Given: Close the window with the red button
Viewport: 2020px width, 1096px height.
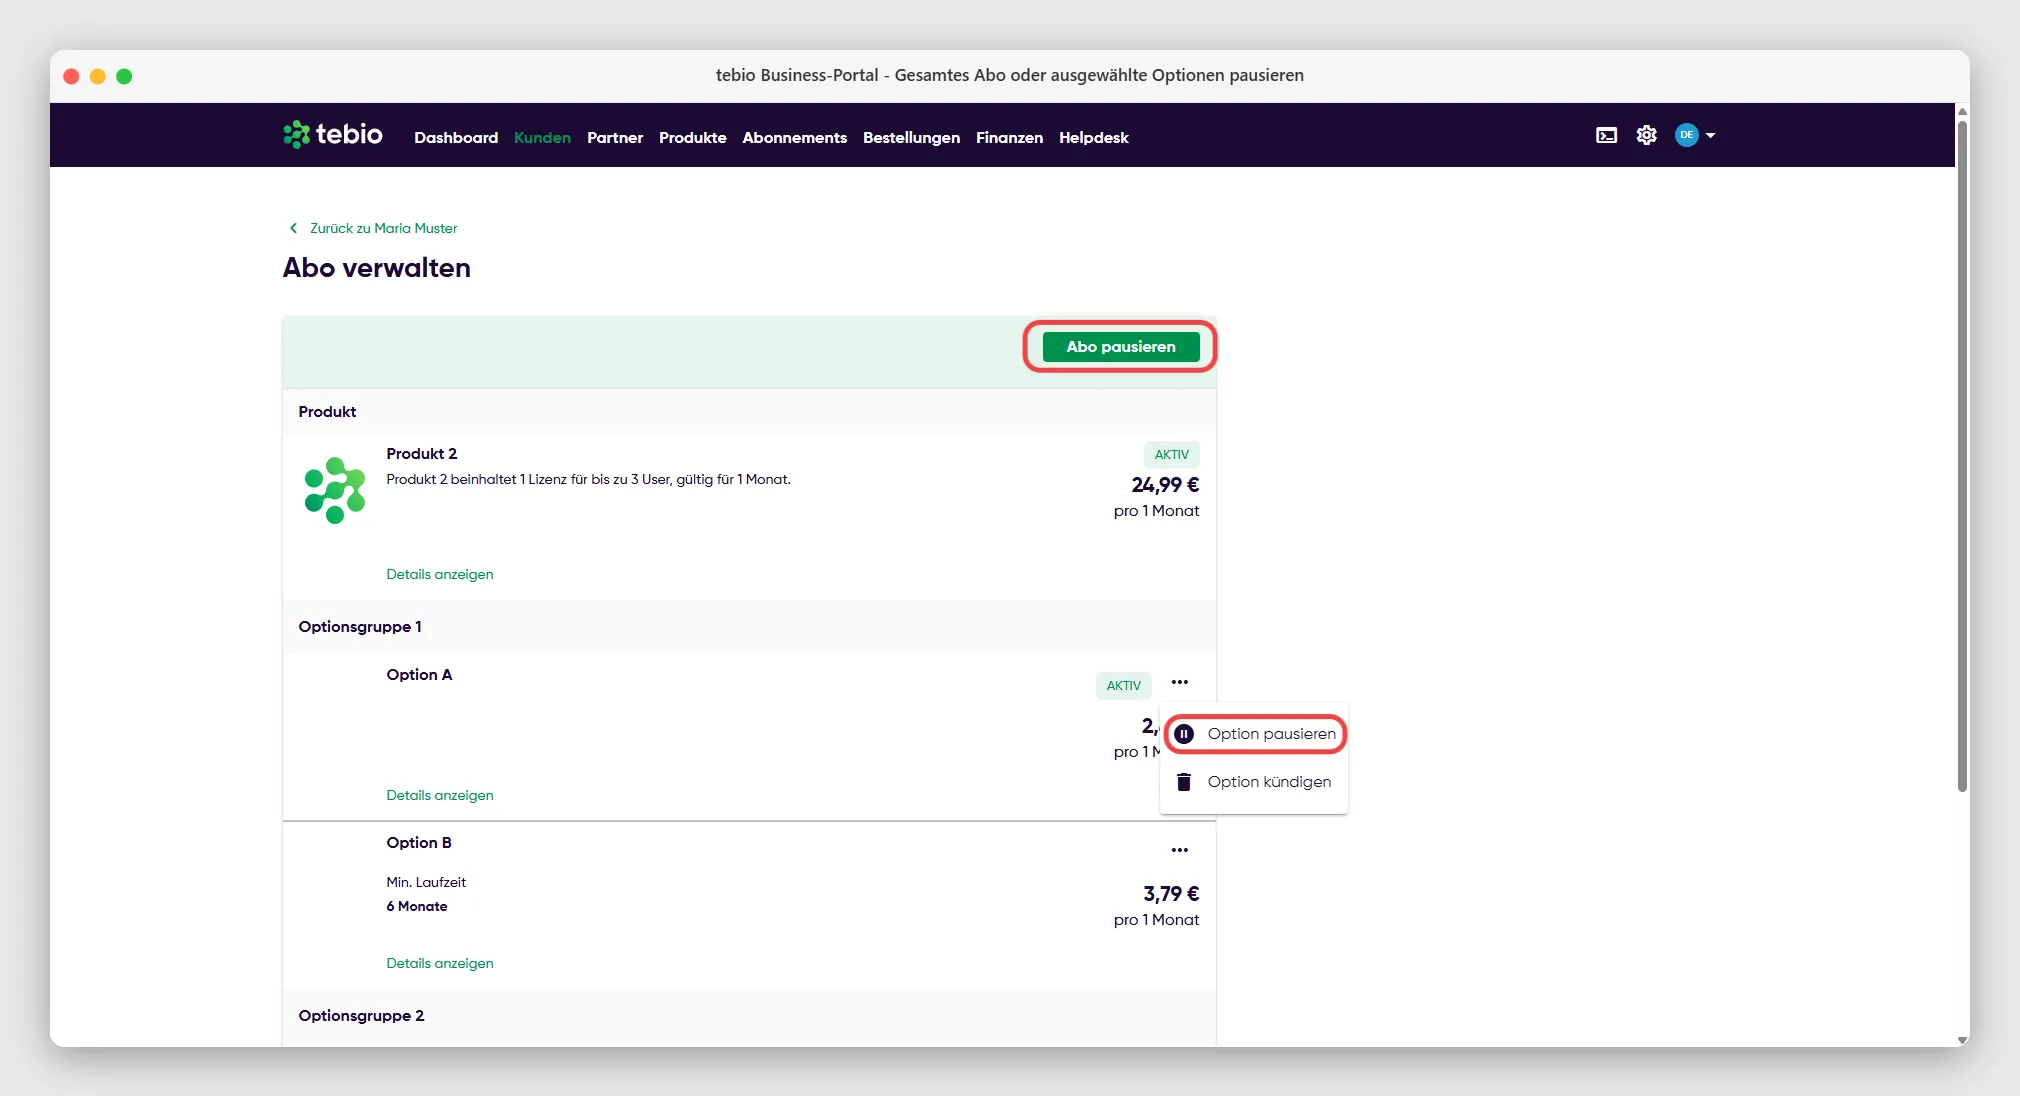Looking at the screenshot, I should [x=71, y=76].
